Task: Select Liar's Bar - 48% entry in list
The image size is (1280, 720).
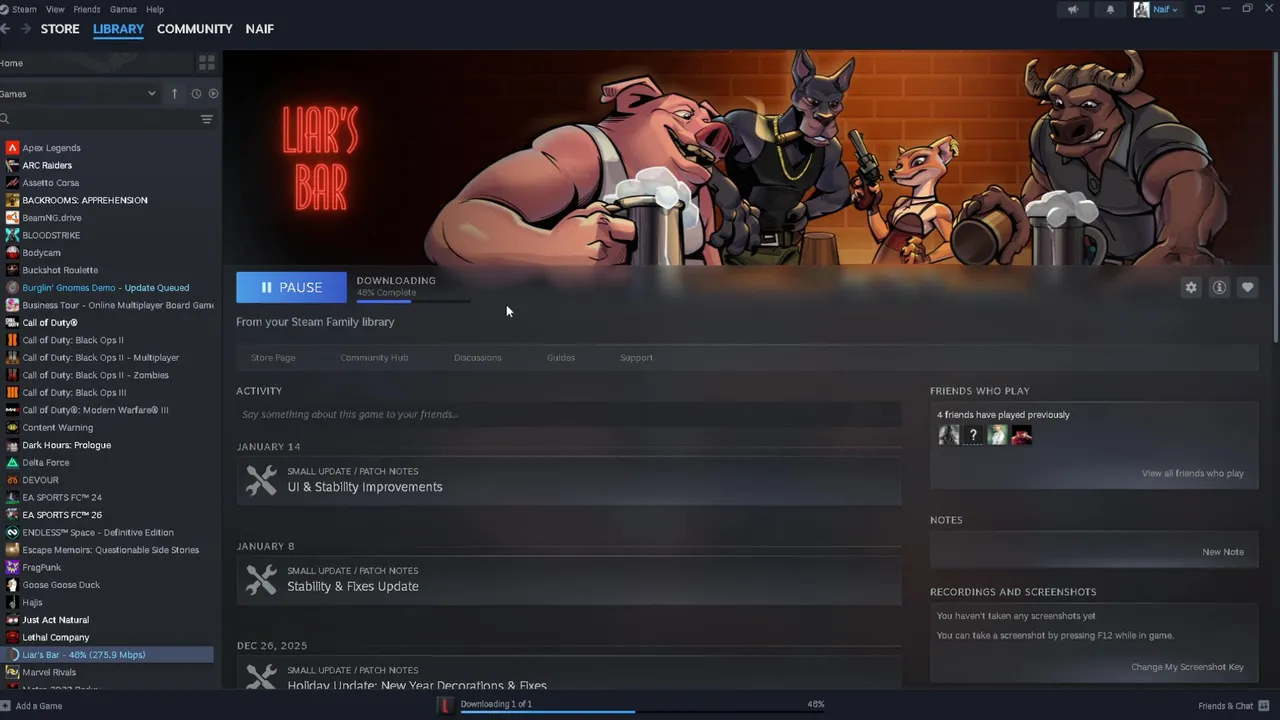Action: 107,655
